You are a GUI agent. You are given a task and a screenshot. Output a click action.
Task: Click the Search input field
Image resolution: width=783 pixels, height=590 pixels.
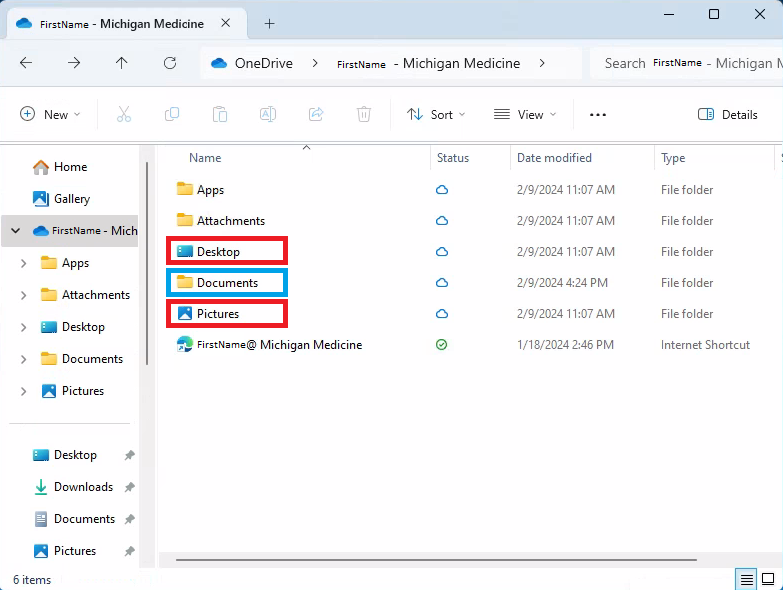pyautogui.click(x=690, y=63)
